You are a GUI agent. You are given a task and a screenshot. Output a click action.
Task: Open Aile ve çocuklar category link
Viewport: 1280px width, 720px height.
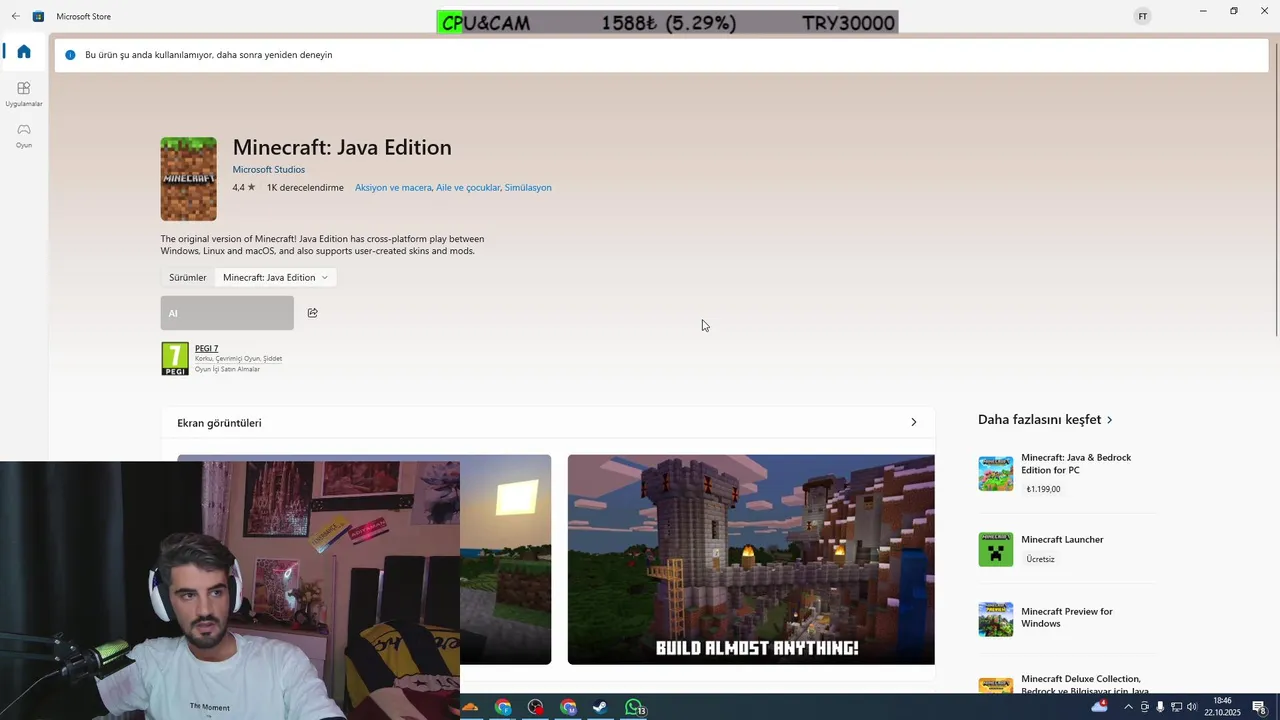point(468,187)
